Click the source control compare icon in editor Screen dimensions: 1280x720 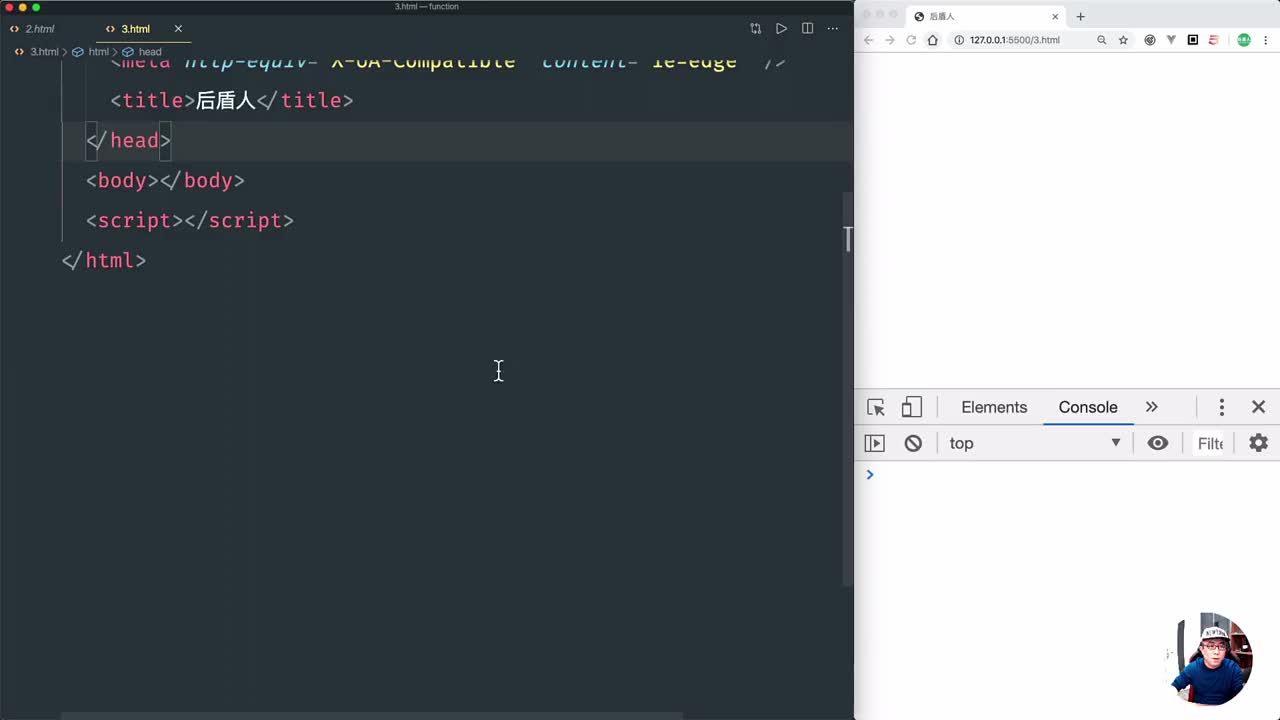click(x=755, y=29)
